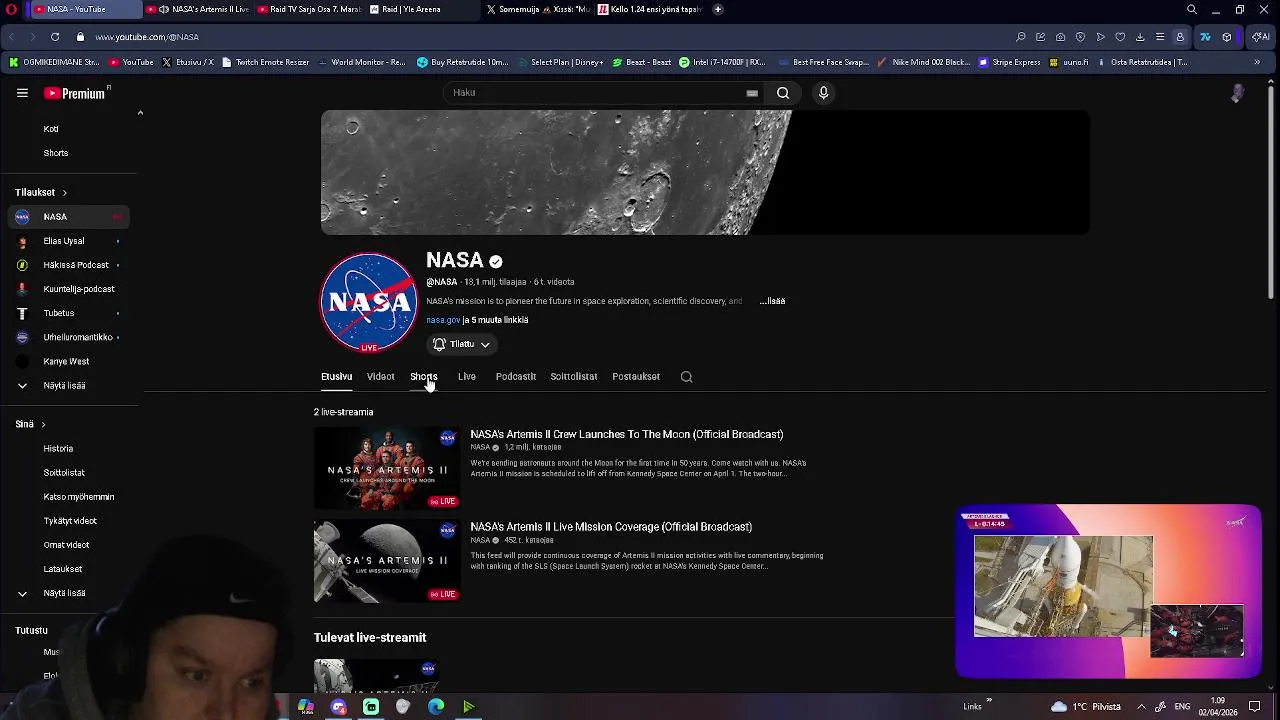Show more bookmarks with the overflow chevron
This screenshot has width=1280, height=720.
1257,62
